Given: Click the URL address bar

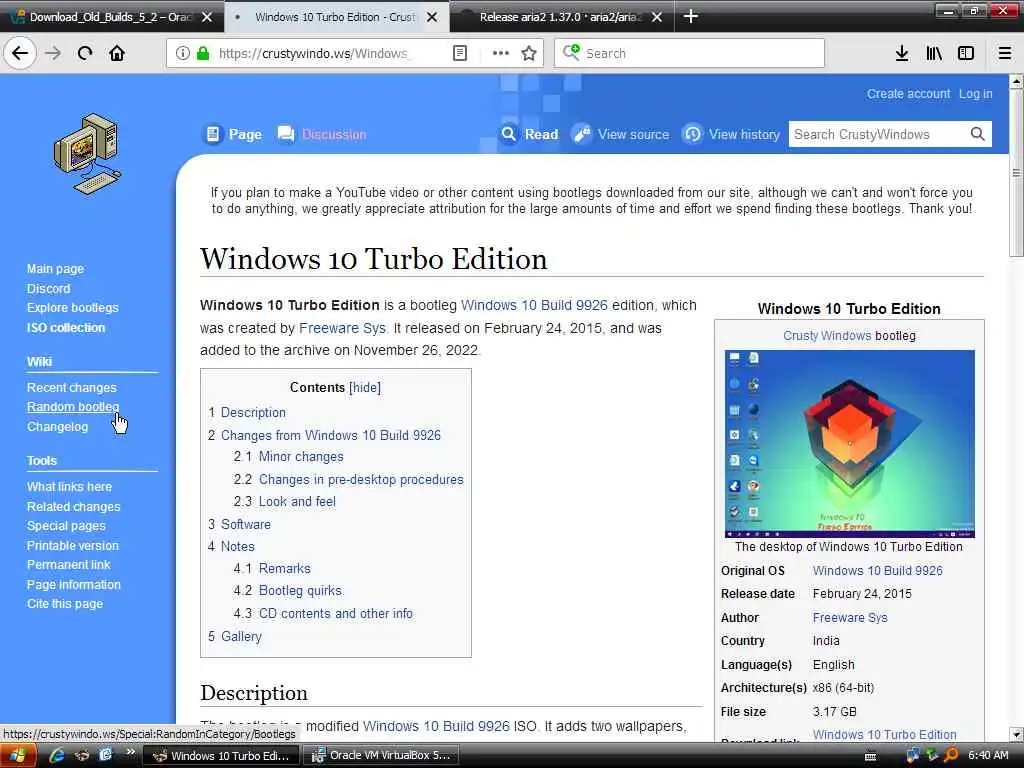Looking at the screenshot, I should [313, 53].
